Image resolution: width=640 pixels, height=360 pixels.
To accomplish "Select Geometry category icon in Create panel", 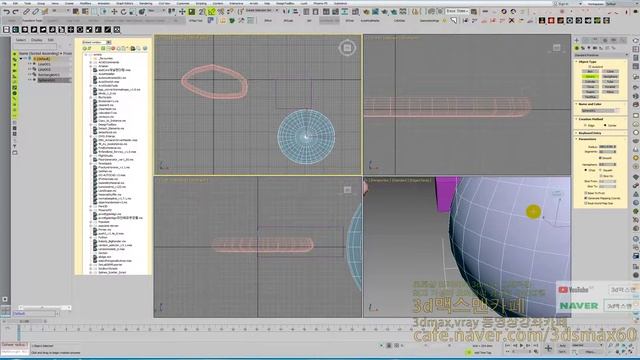I will (577, 48).
